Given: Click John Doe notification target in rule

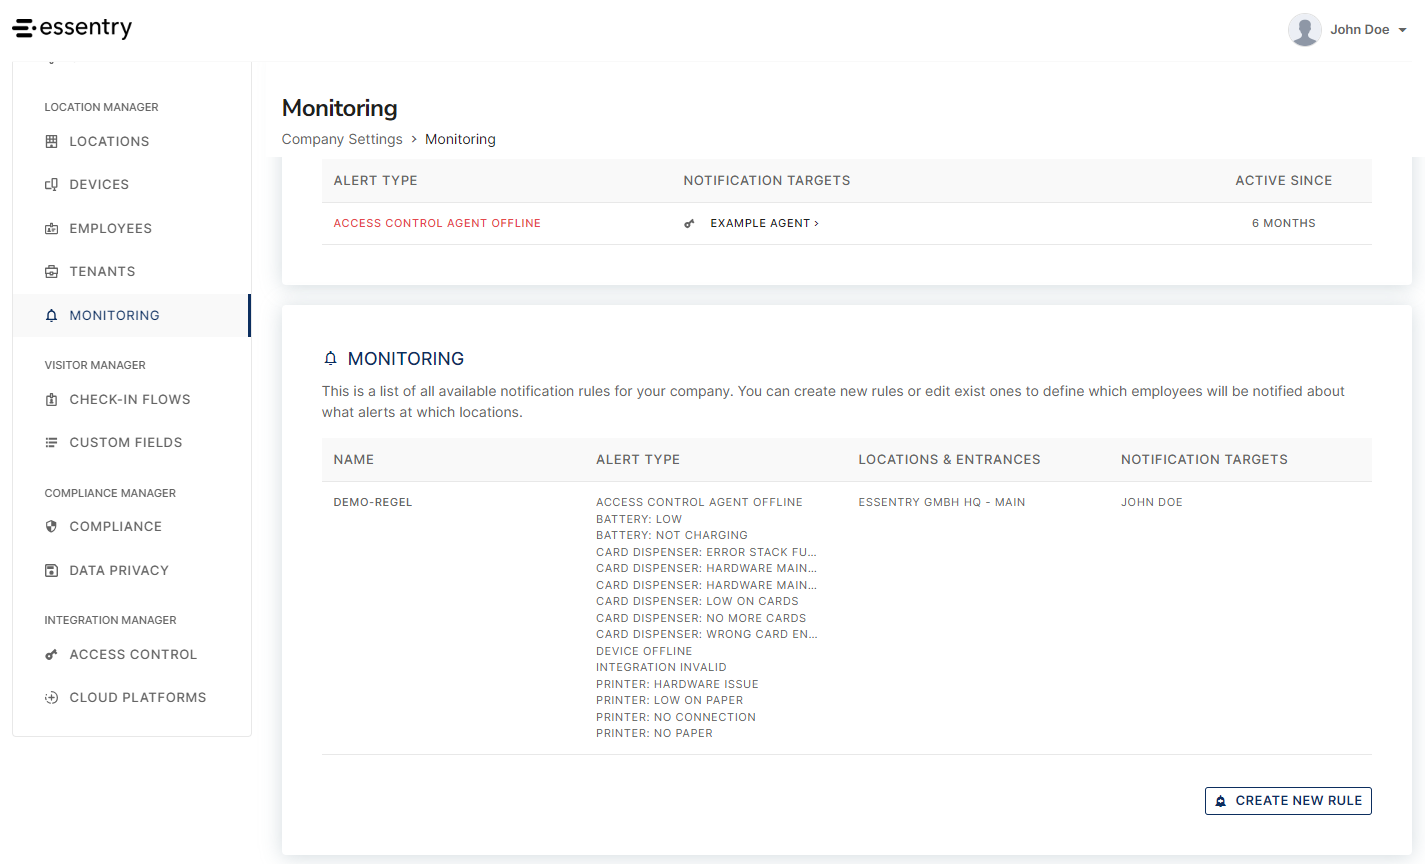Looking at the screenshot, I should pos(1152,502).
